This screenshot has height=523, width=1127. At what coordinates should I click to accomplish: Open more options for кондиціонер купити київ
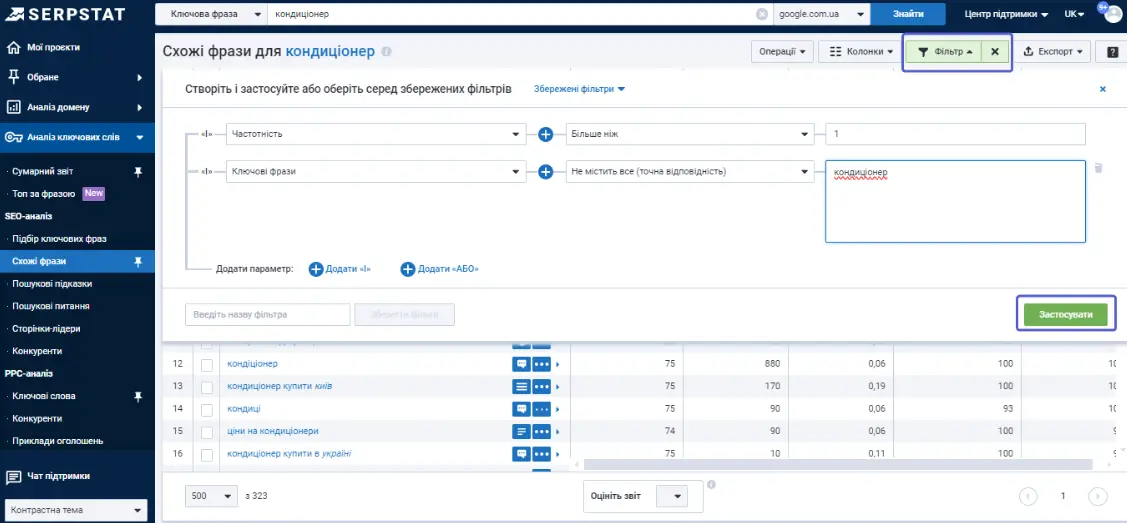(x=541, y=387)
